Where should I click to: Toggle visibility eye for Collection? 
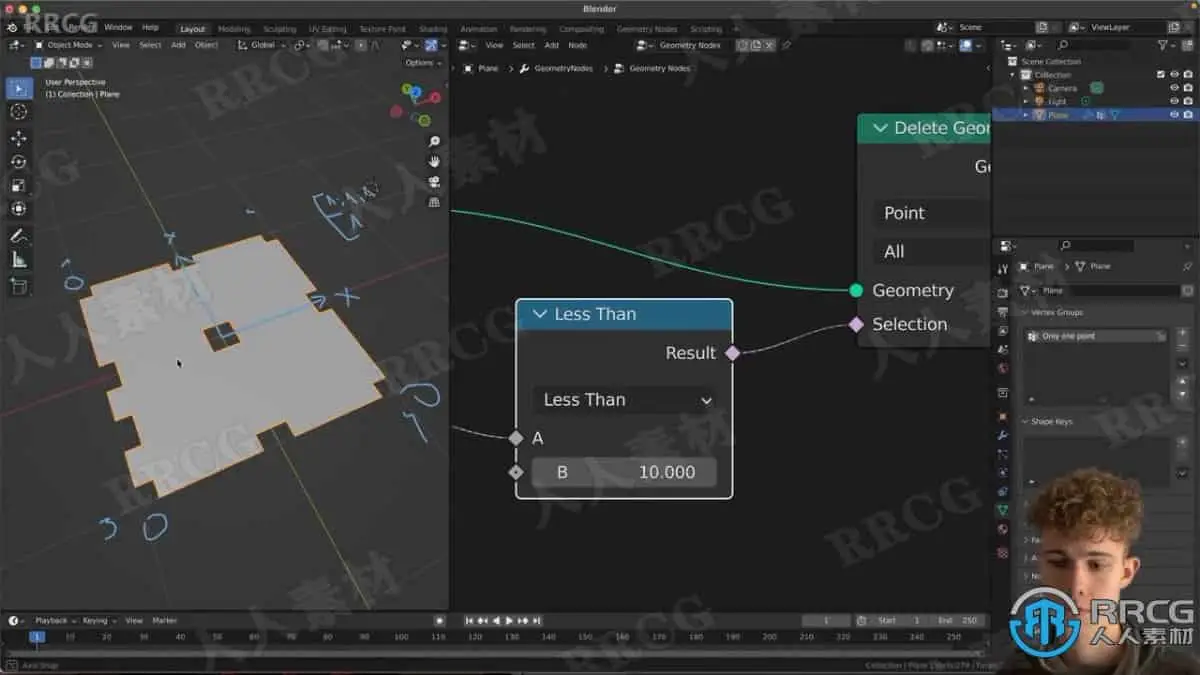tap(1174, 75)
